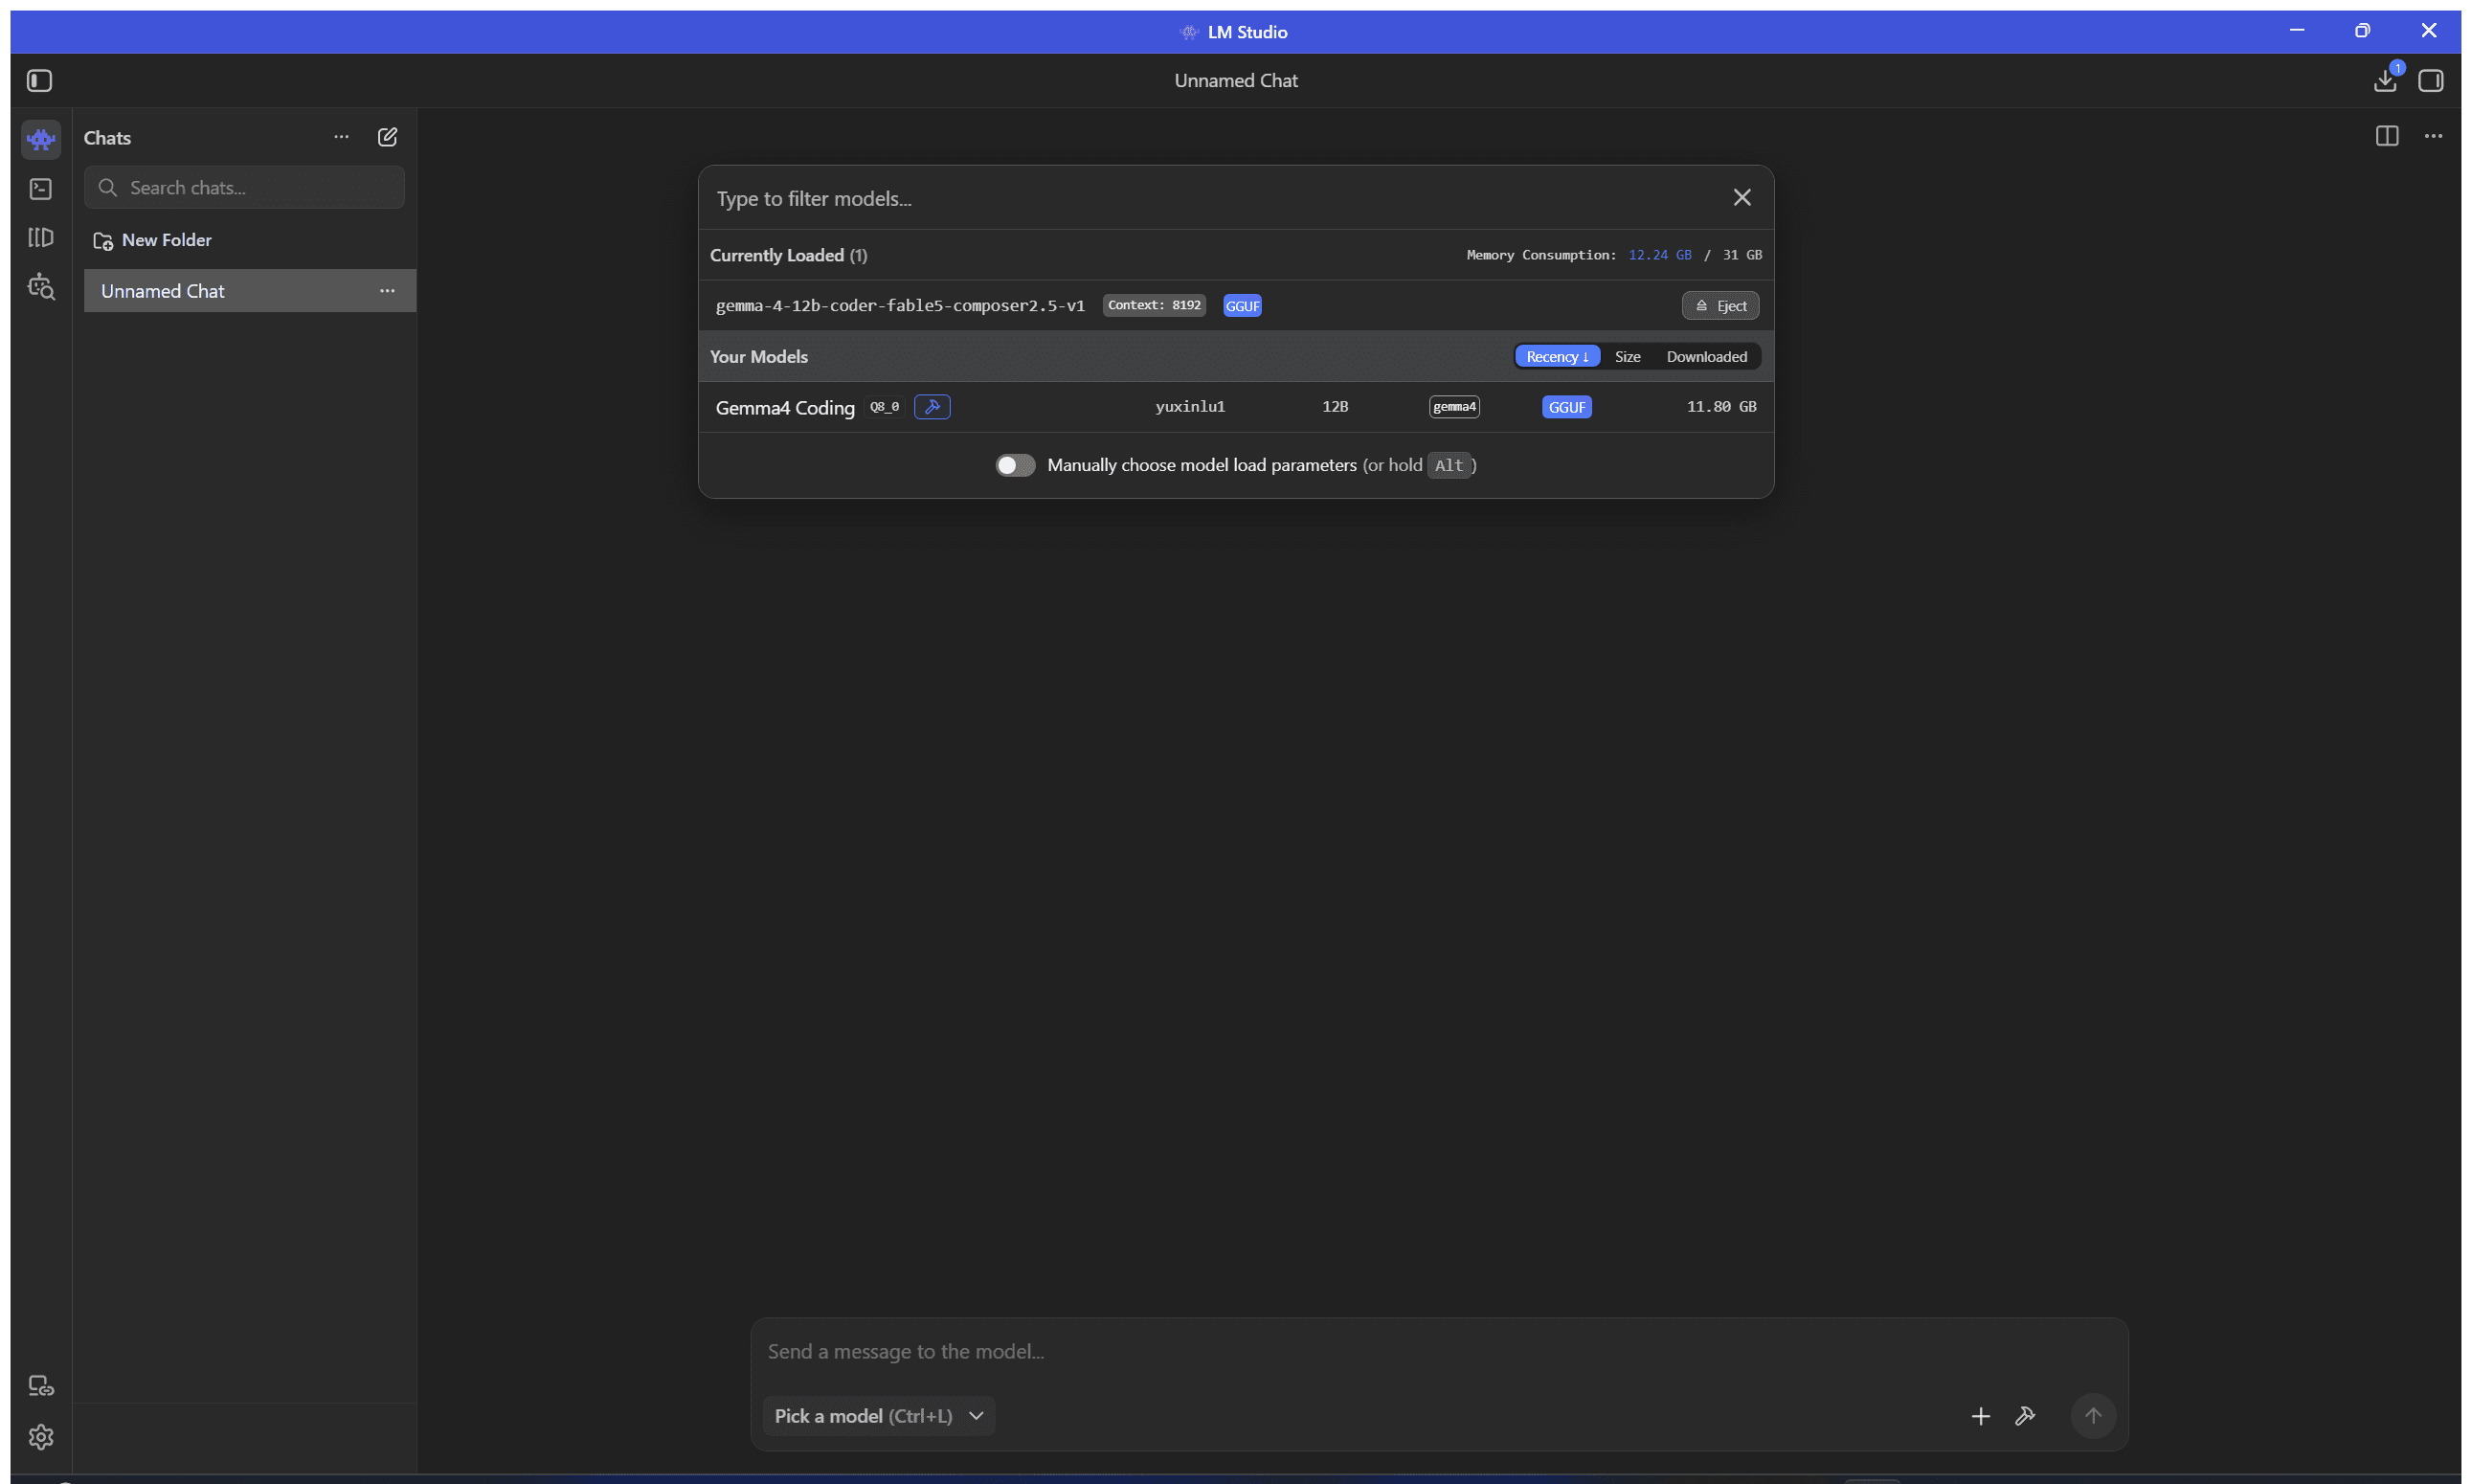Click the gemma4 architecture tag
Screen dimensions: 2472x1484
1454,407
